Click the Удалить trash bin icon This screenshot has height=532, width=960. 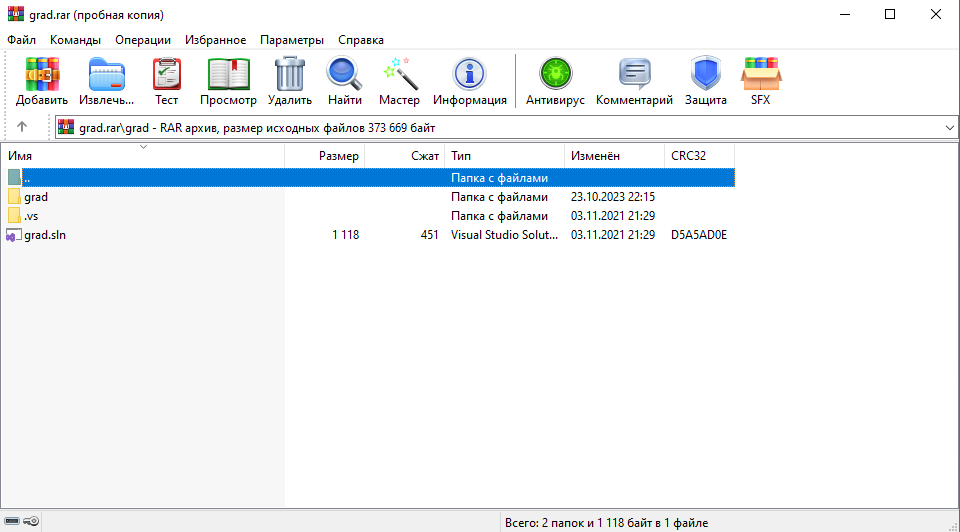click(290, 75)
